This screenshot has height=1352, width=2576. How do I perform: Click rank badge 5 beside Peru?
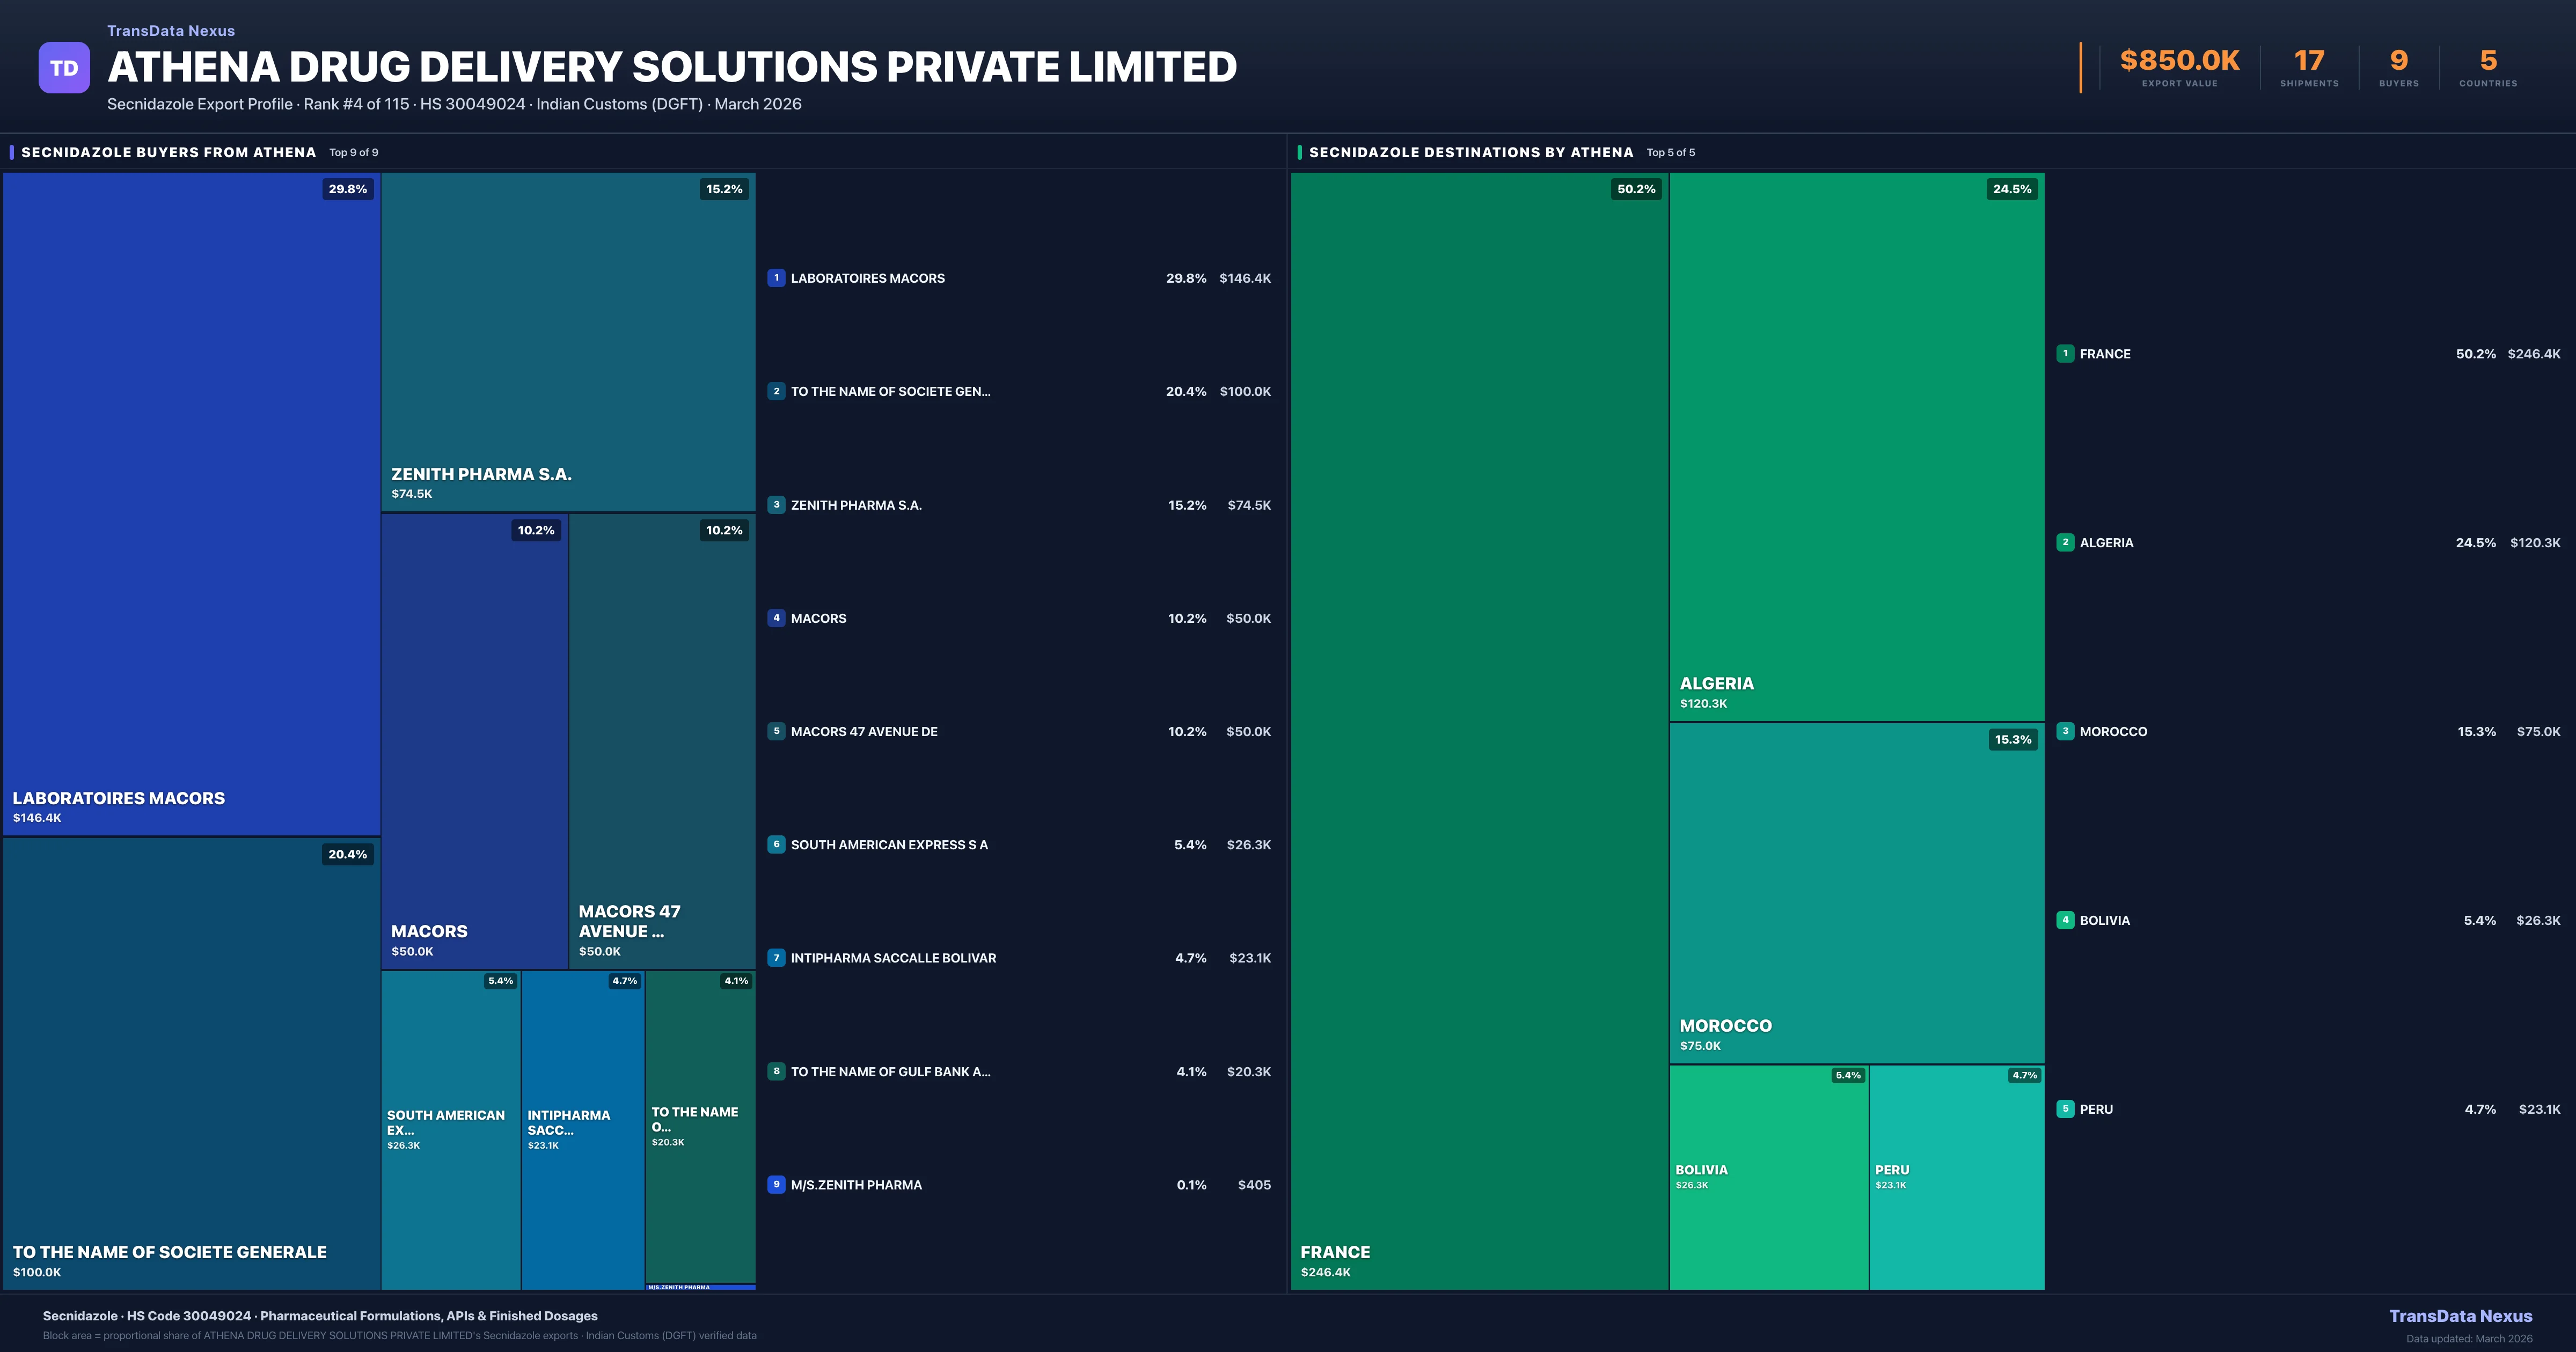pyautogui.click(x=2065, y=1108)
